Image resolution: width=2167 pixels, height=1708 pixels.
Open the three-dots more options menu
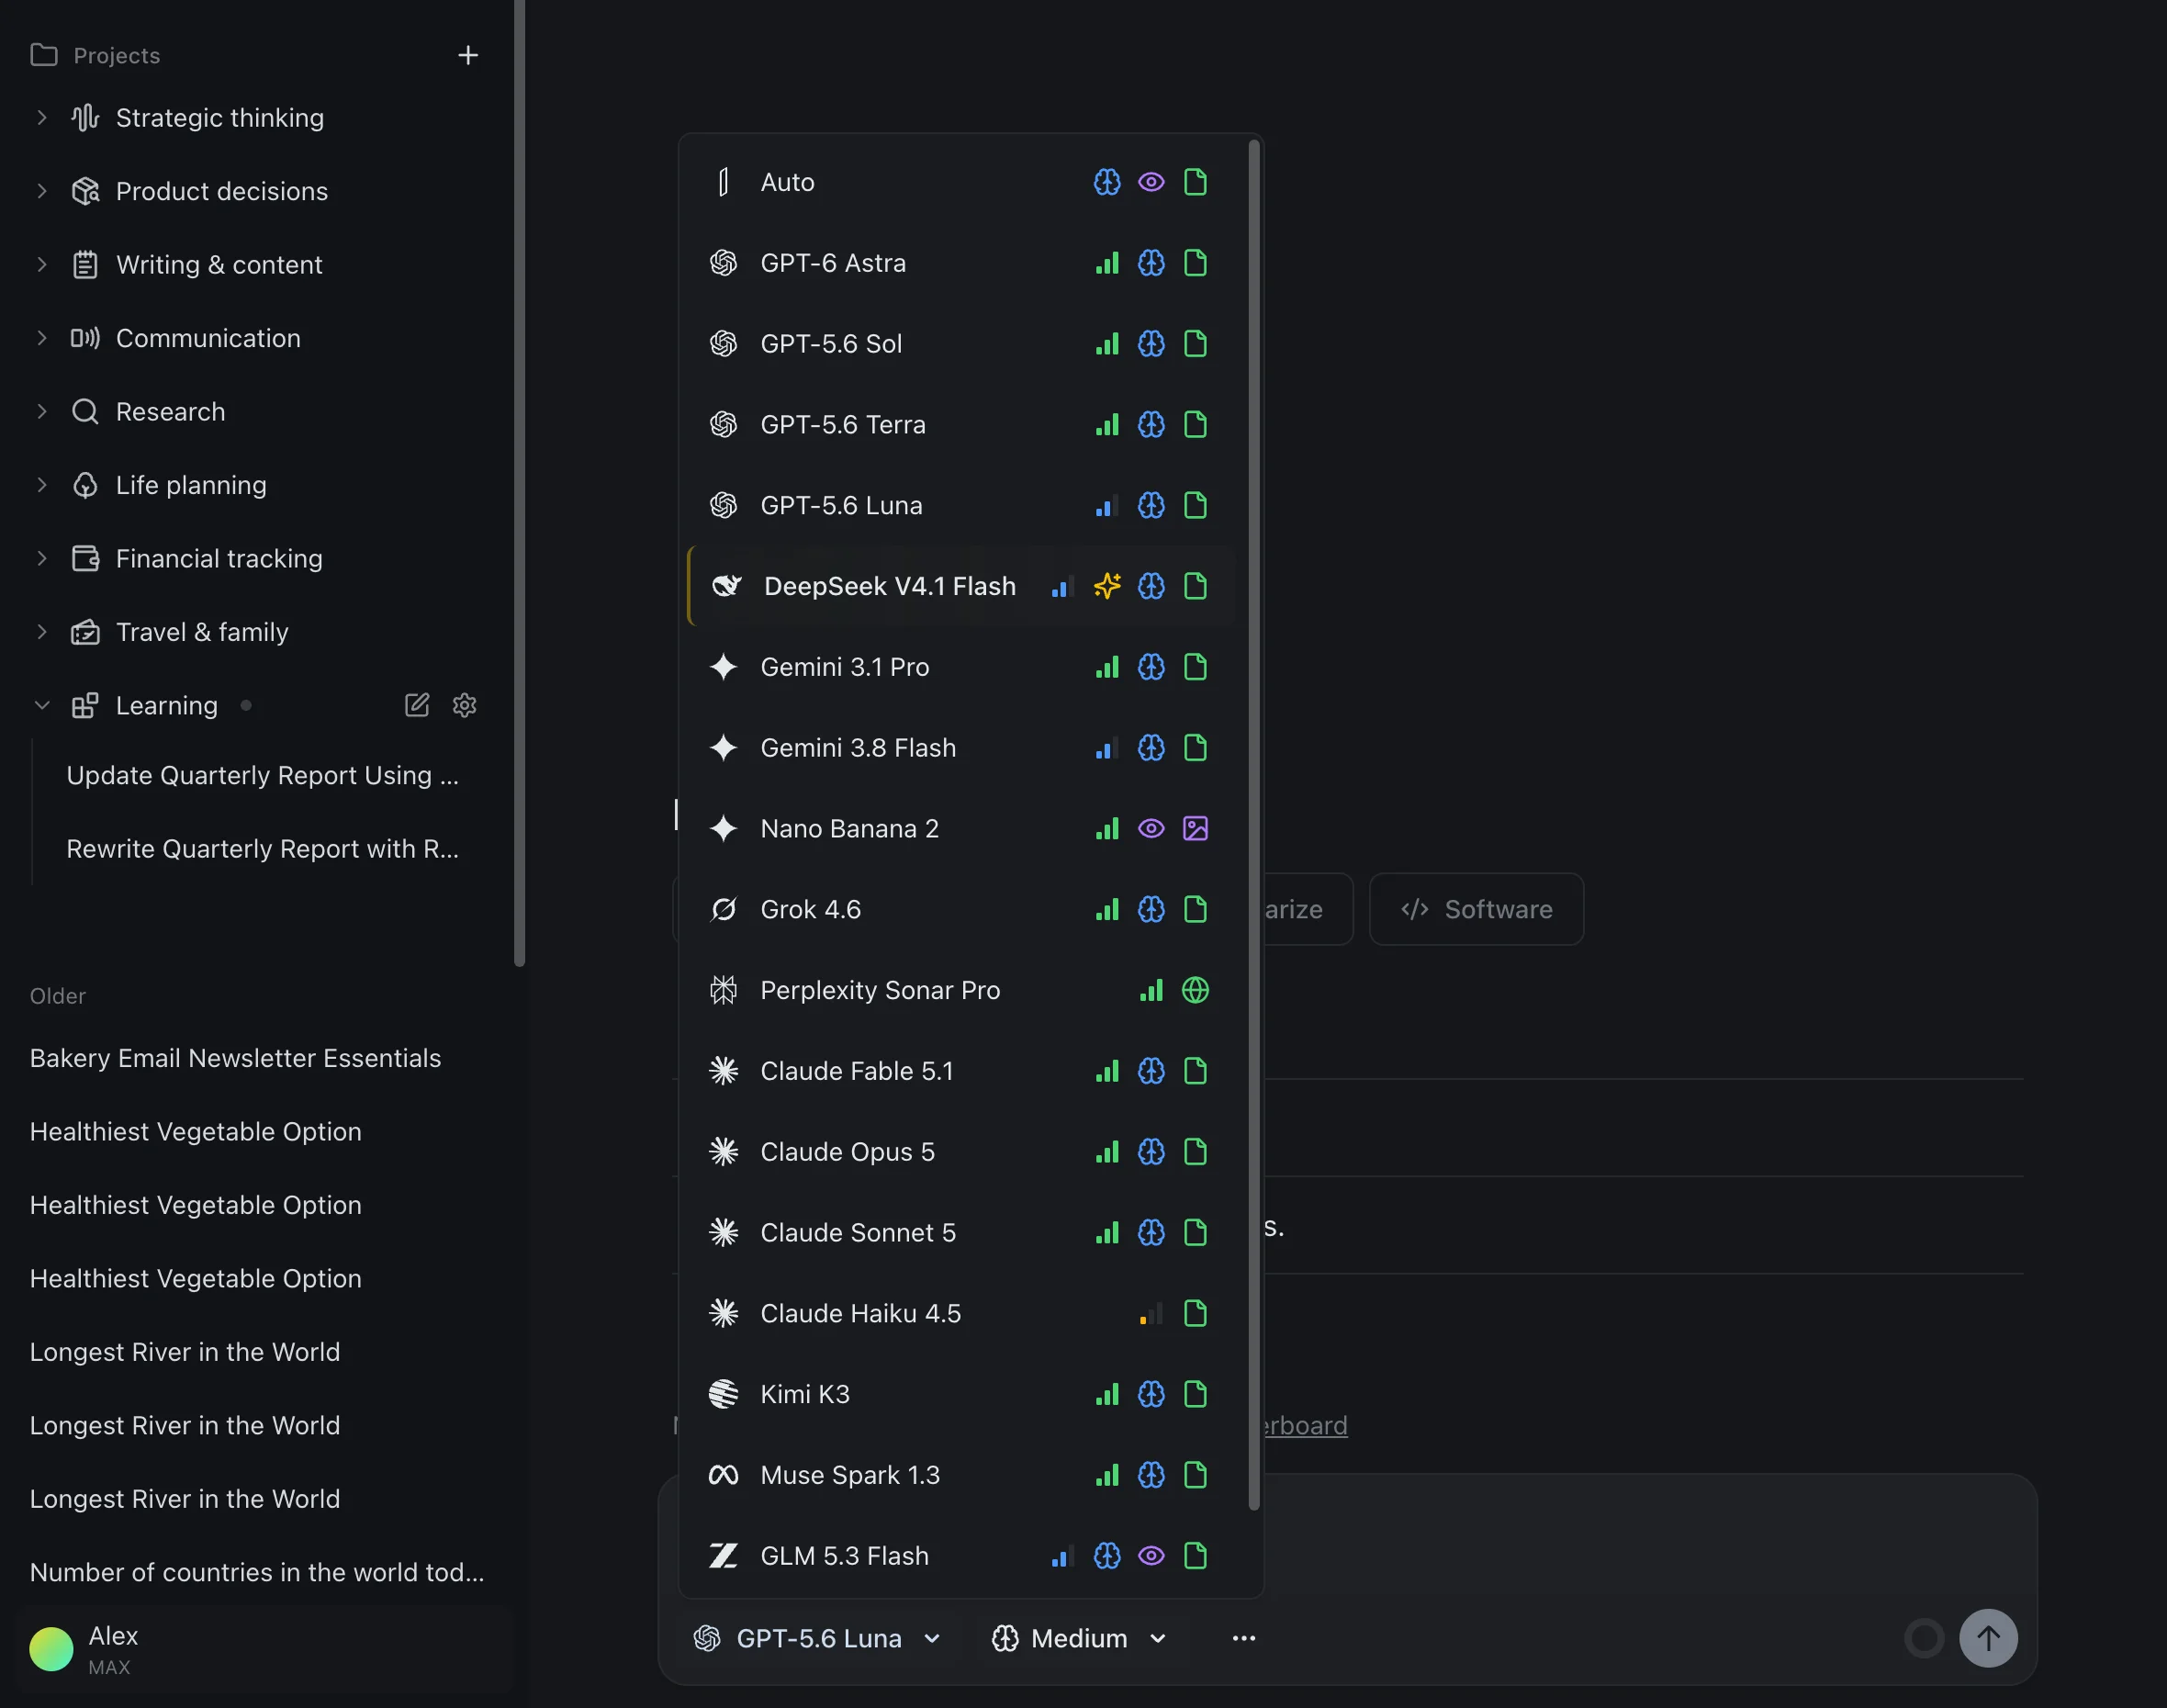click(1244, 1638)
